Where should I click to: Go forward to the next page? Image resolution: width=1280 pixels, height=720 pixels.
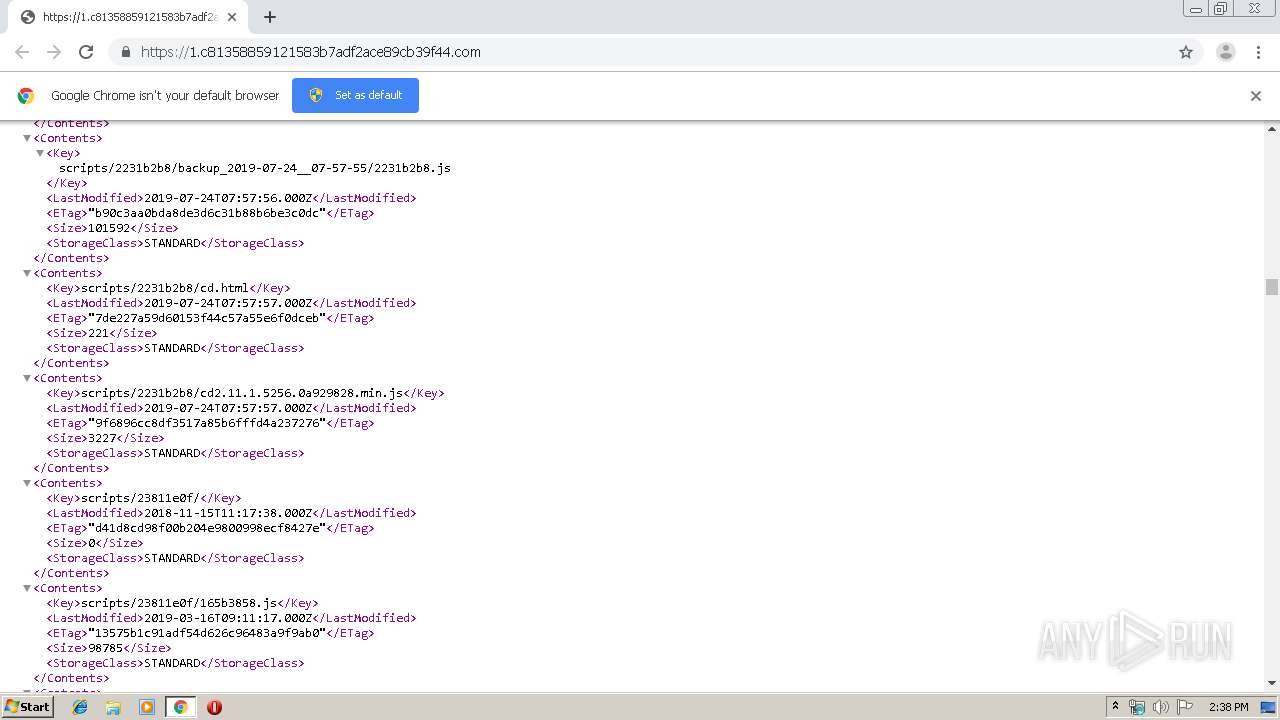tap(54, 52)
